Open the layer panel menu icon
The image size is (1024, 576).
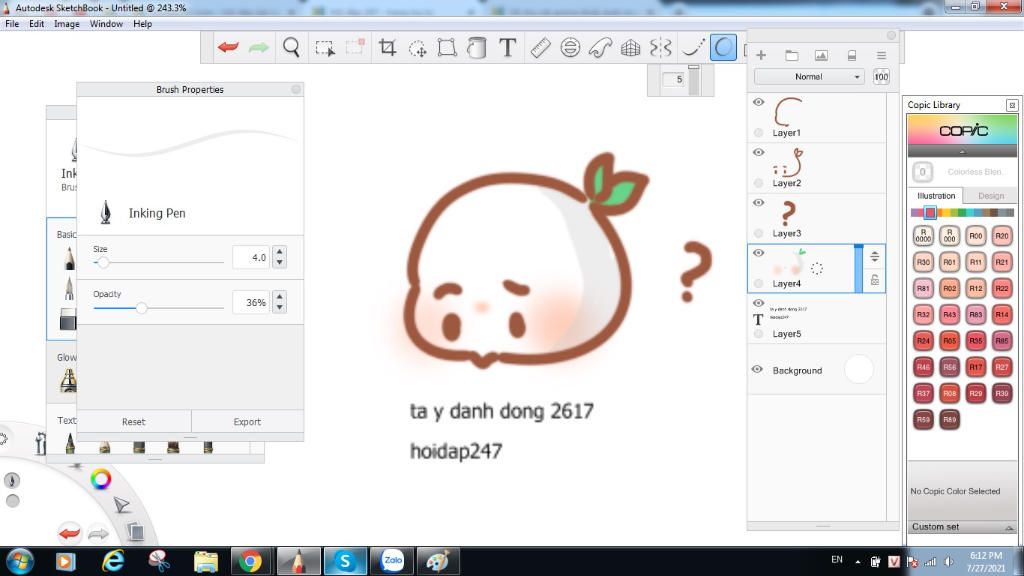(x=881, y=56)
